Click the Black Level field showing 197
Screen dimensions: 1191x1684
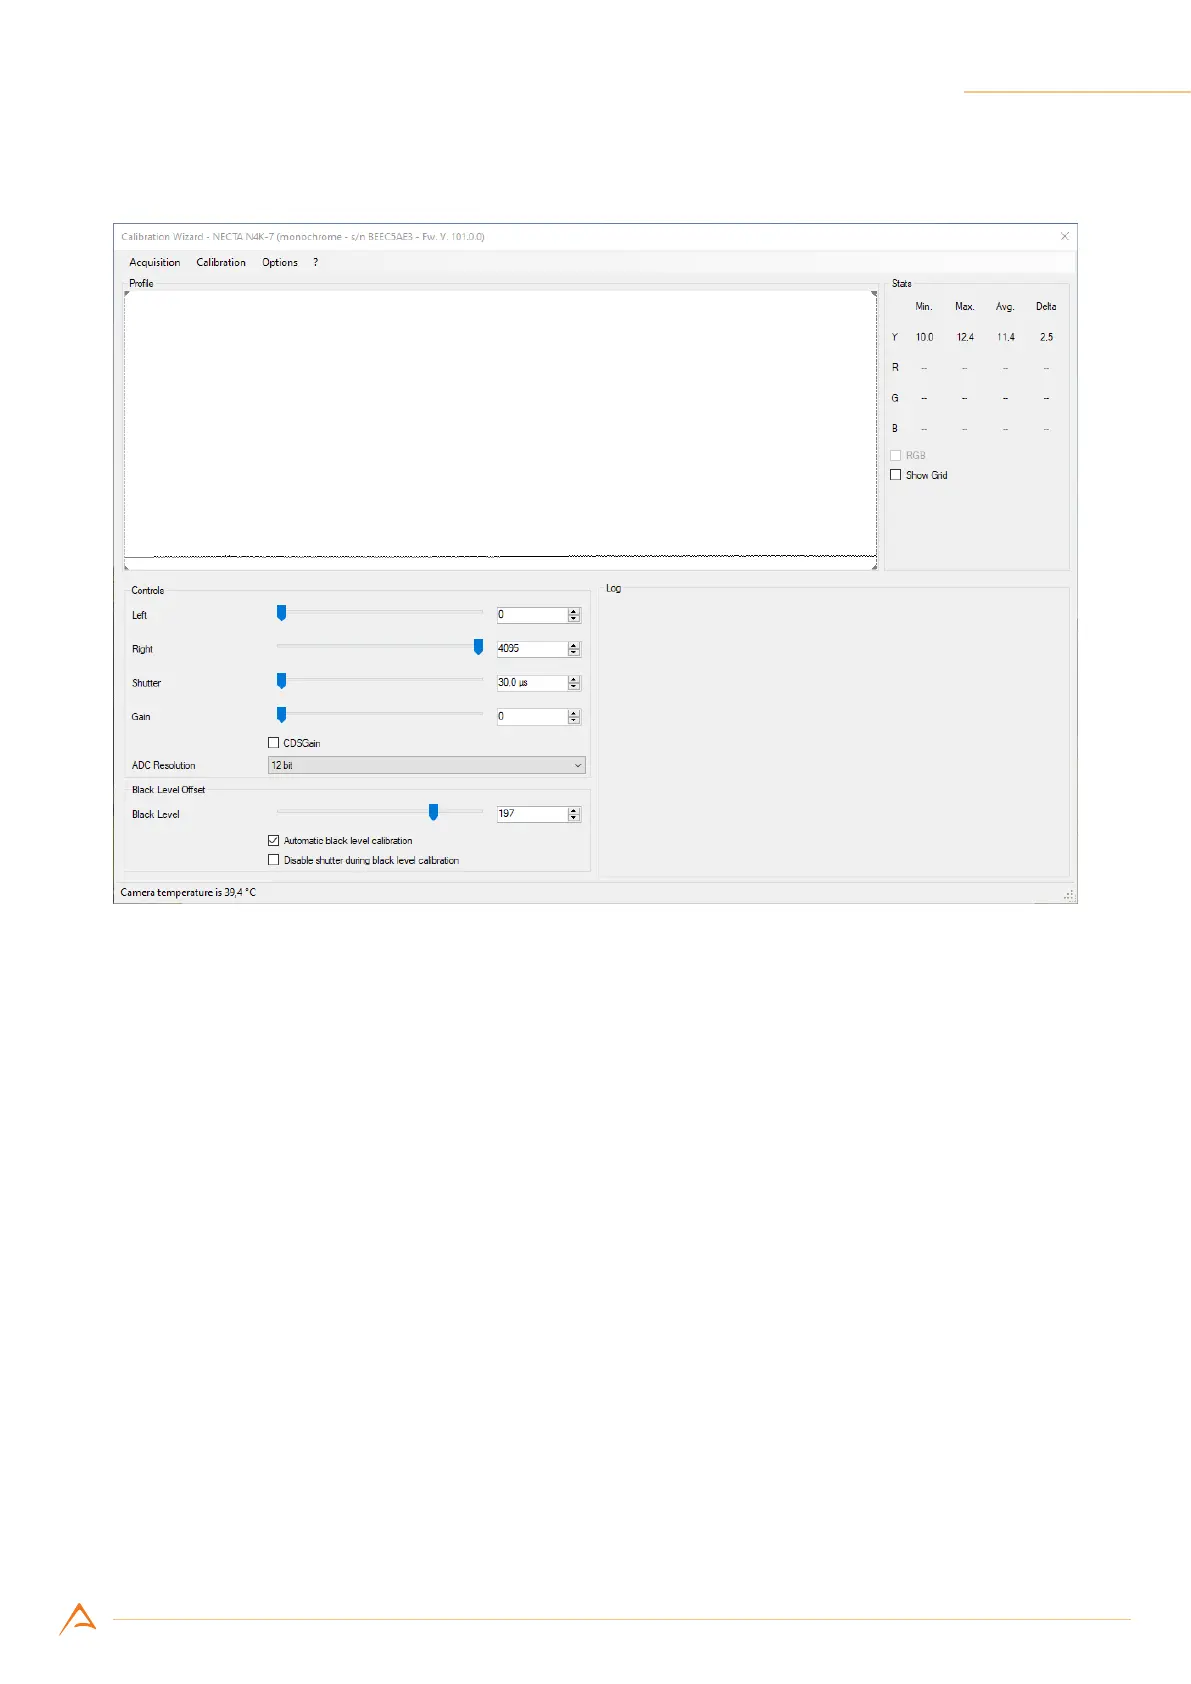tap(532, 814)
